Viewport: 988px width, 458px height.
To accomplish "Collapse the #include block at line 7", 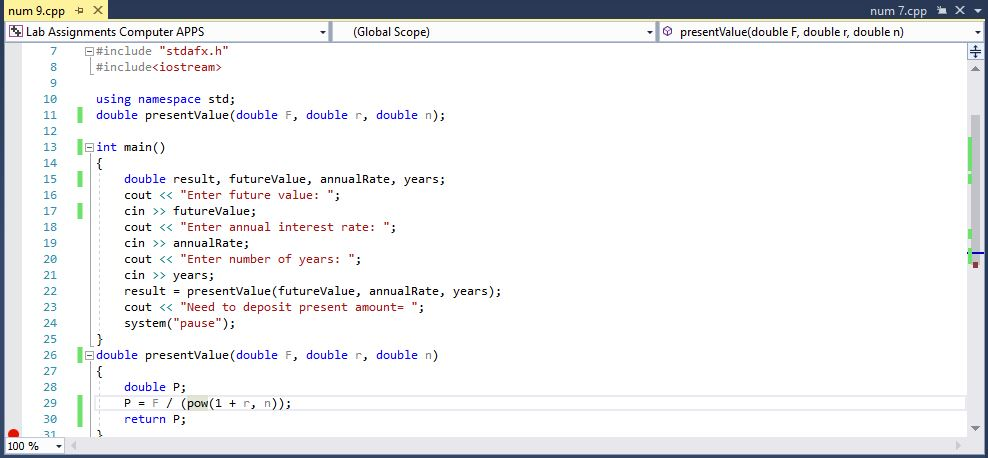I will click(x=89, y=52).
